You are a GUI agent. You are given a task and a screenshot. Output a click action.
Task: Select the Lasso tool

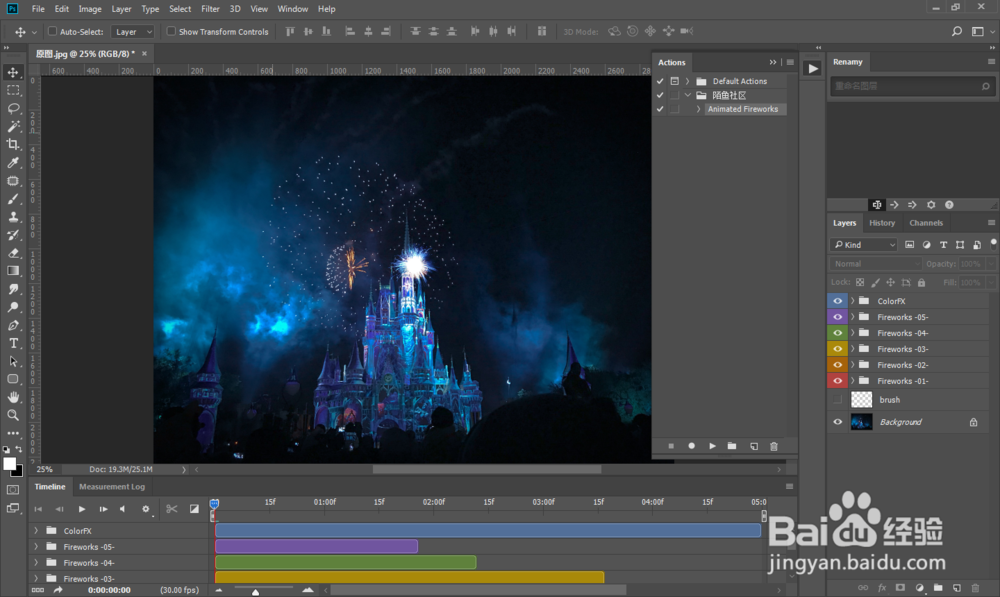[x=14, y=108]
